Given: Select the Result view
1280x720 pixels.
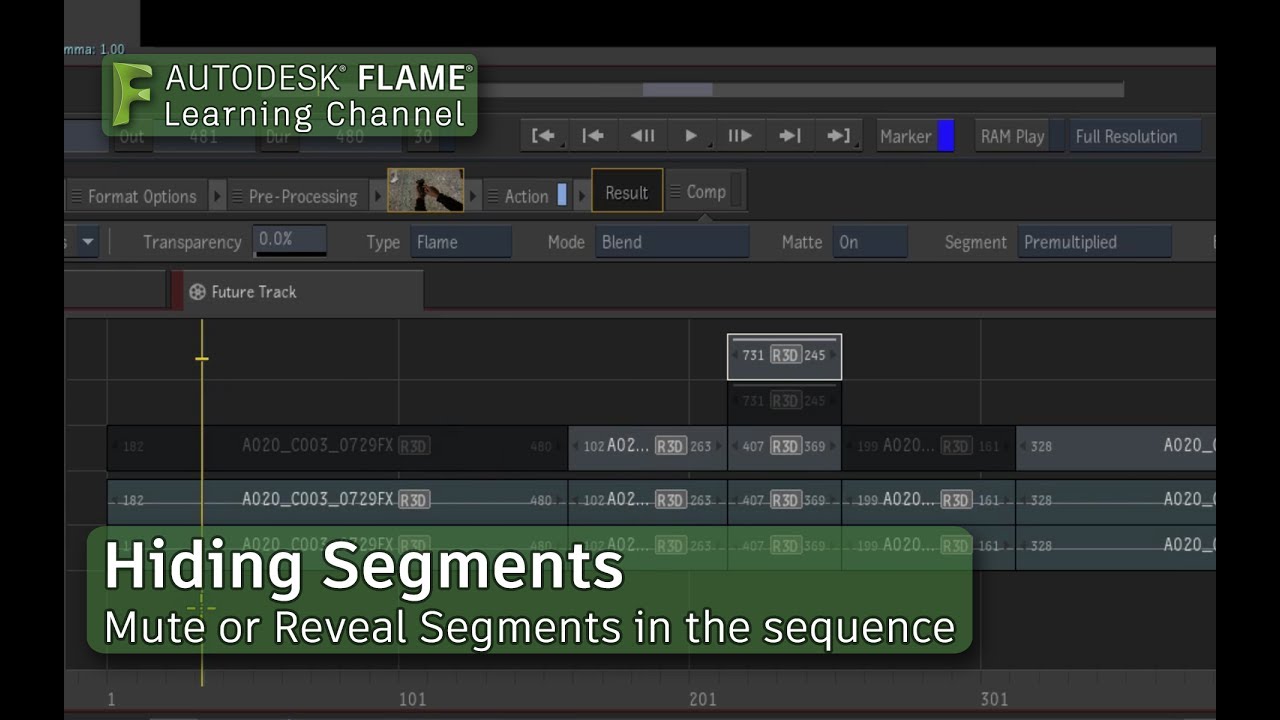Looking at the screenshot, I should point(627,191).
